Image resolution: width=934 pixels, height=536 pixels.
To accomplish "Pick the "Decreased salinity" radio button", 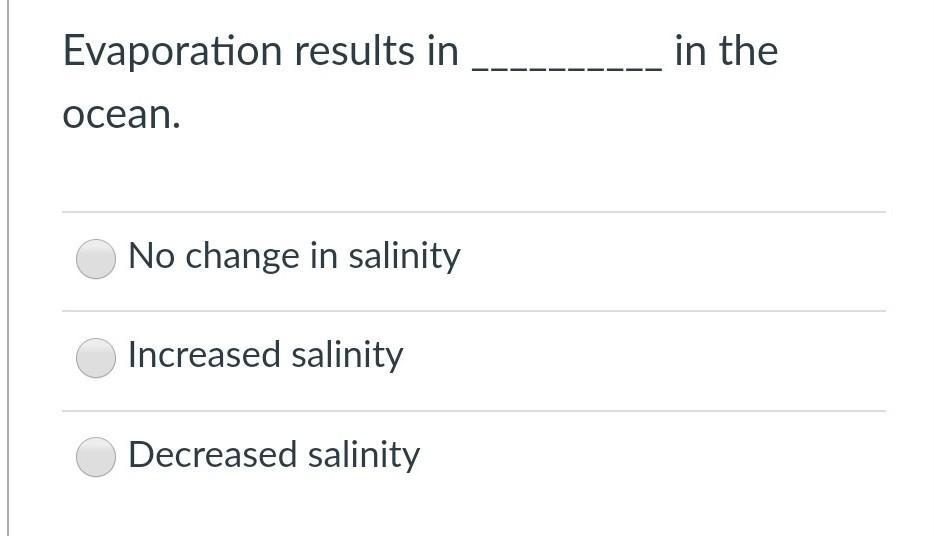I will point(96,457).
